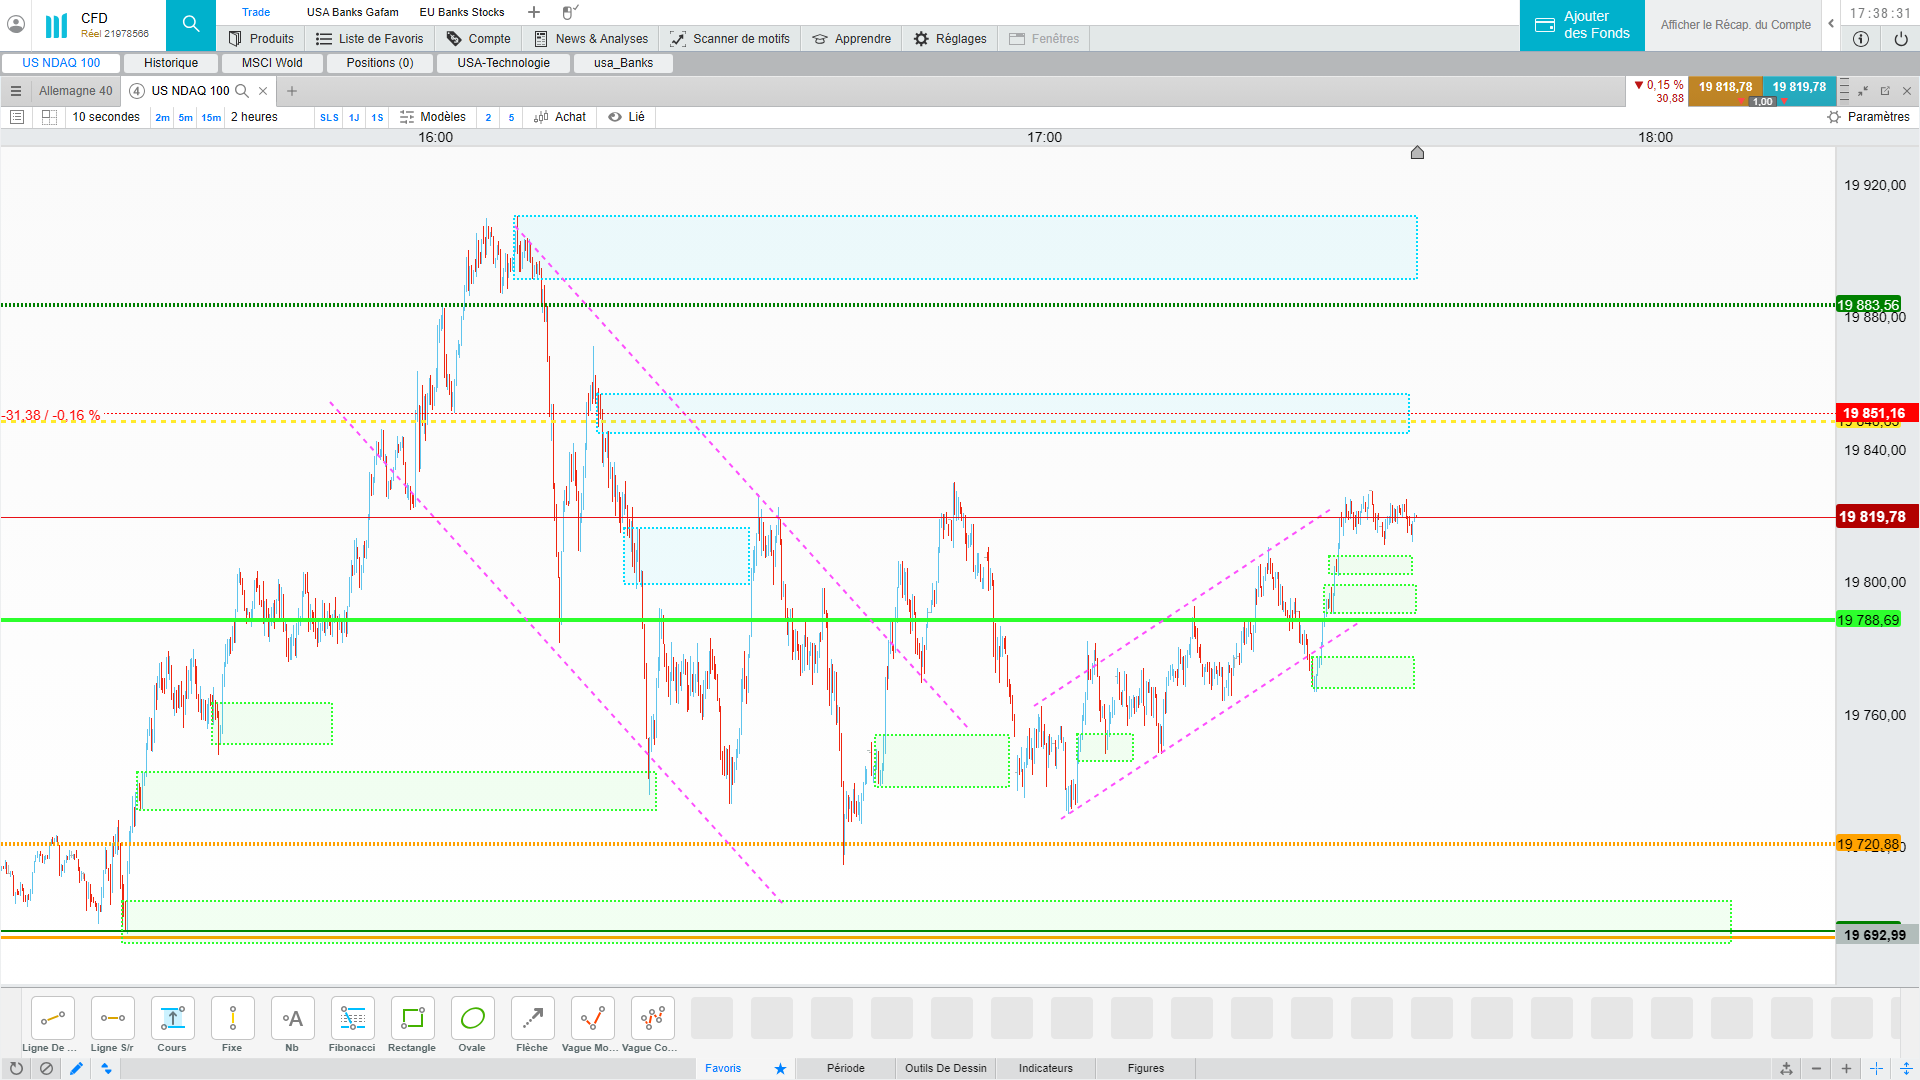
Task: Click Ajouter des Fonds button
Action: click(1582, 25)
